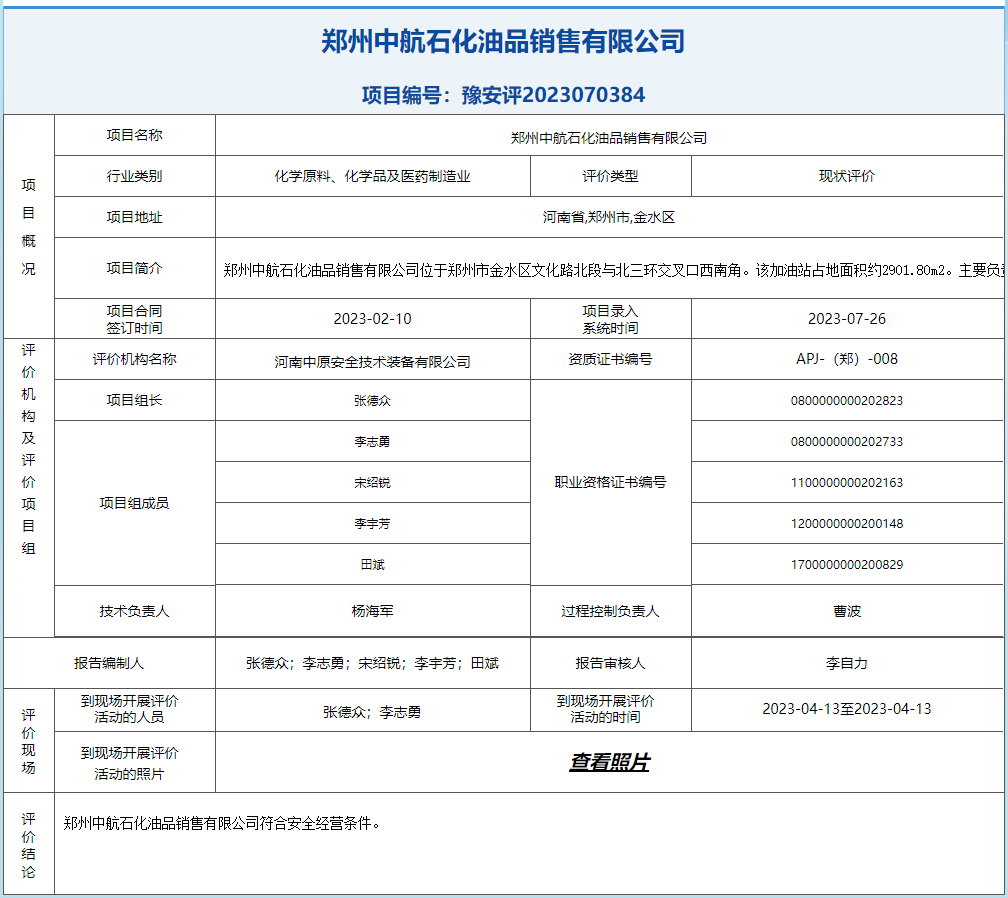Click the 项目概况 section header

[28, 227]
